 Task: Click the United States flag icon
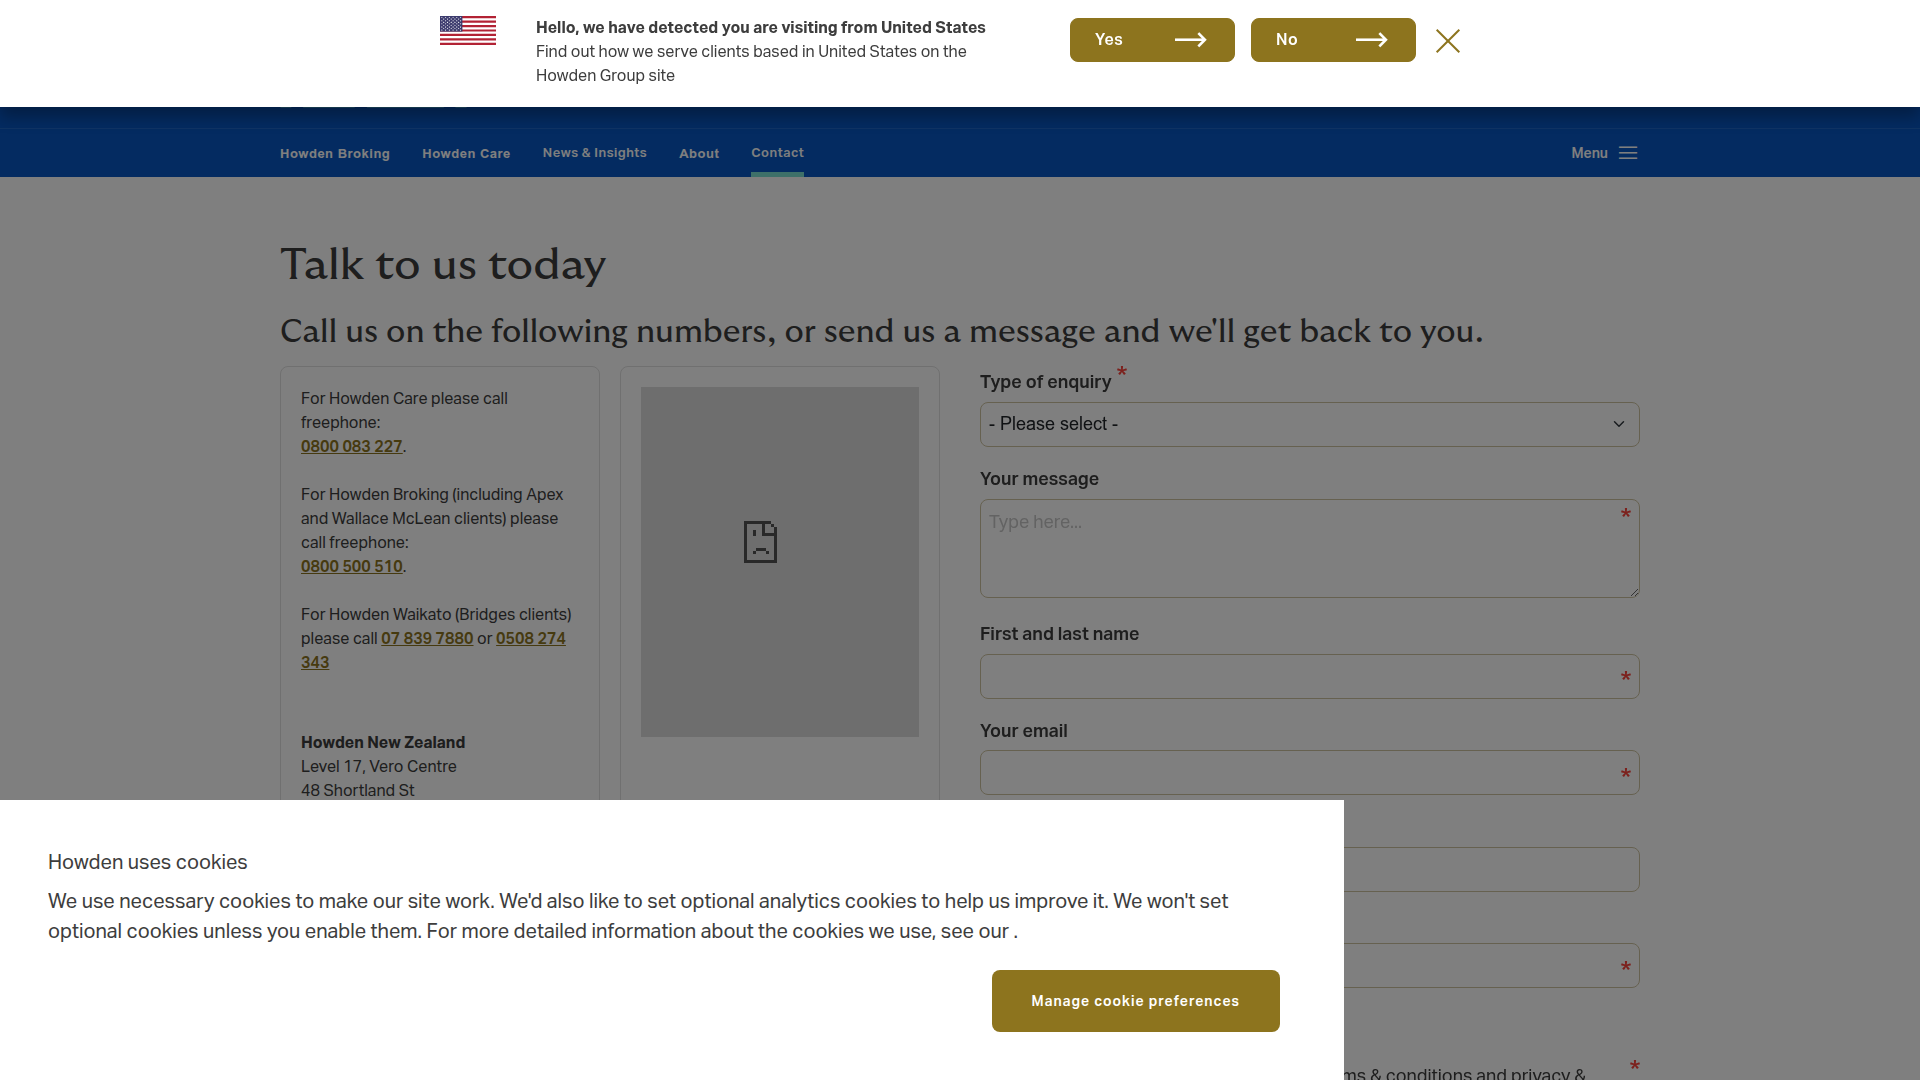click(x=467, y=30)
